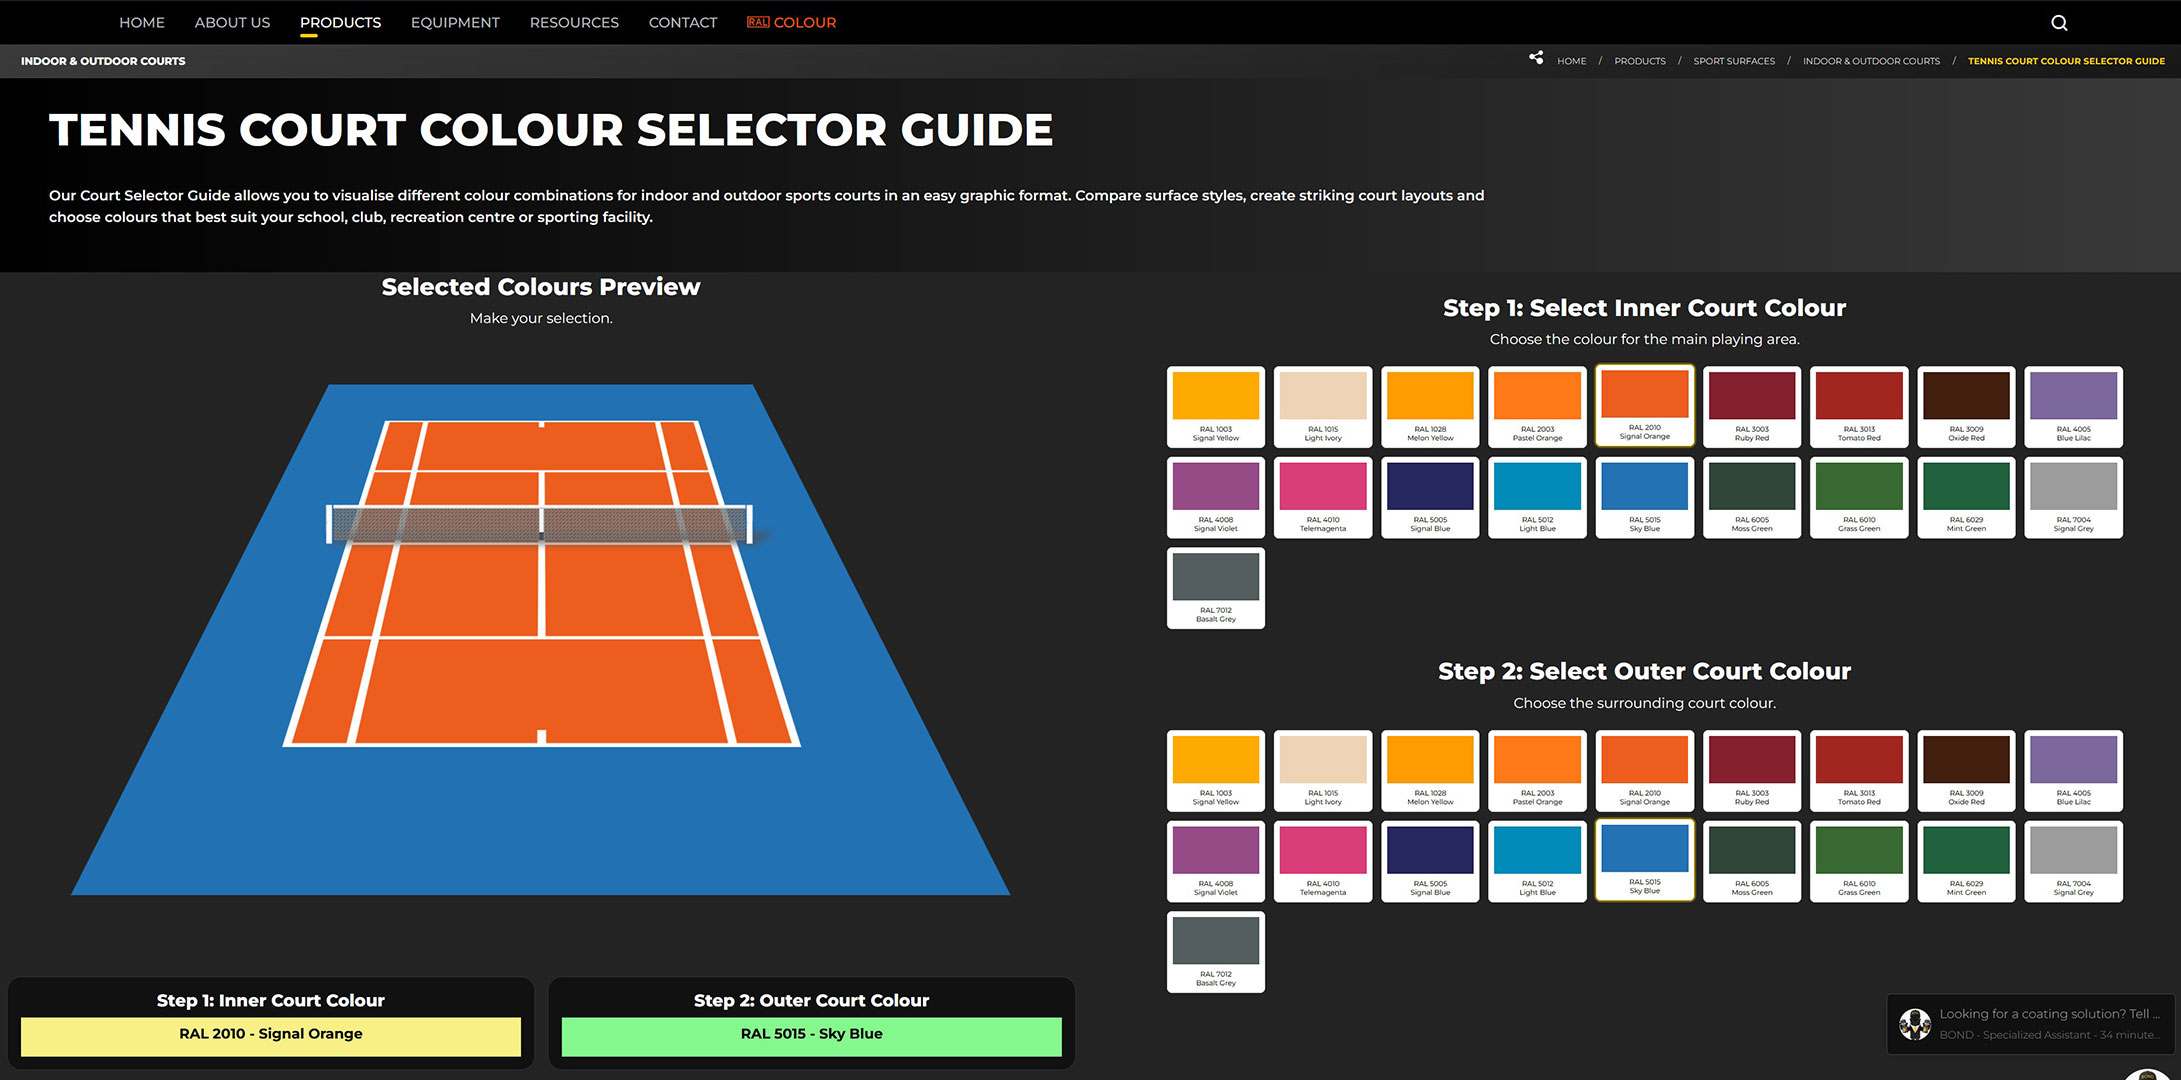Image resolution: width=2181 pixels, height=1080 pixels.
Task: Select inner court Signal Orange swatch
Action: [x=1645, y=405]
